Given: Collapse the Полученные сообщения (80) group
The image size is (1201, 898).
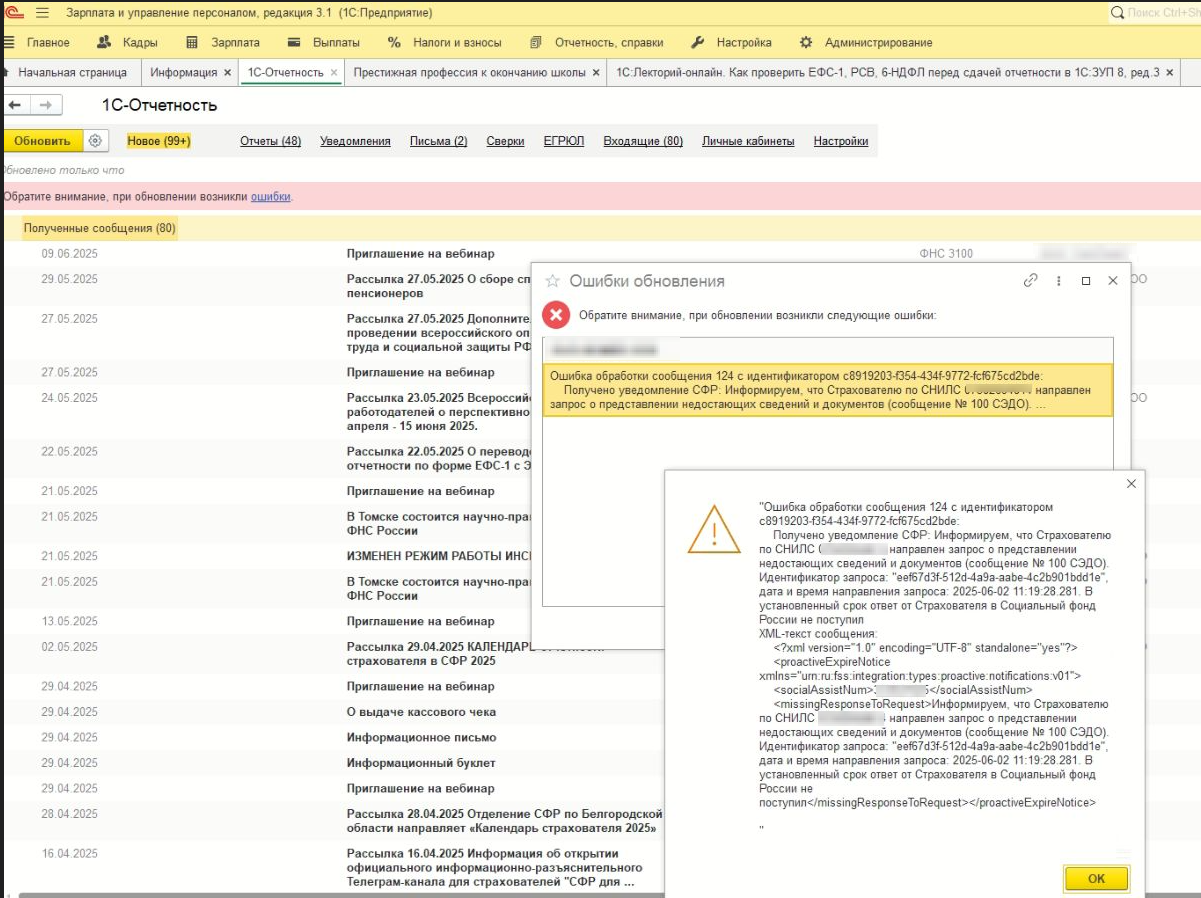Looking at the screenshot, I should click(x=100, y=228).
